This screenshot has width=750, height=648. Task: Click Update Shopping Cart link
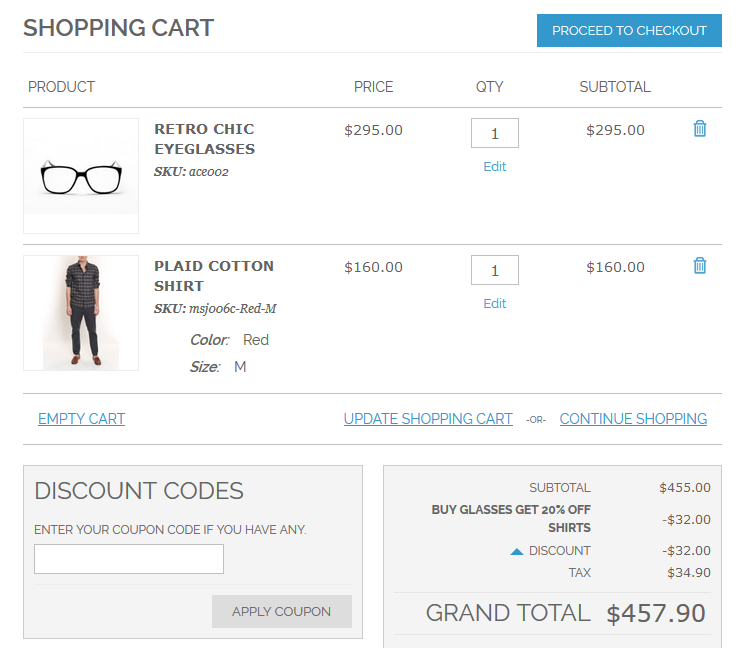point(428,419)
